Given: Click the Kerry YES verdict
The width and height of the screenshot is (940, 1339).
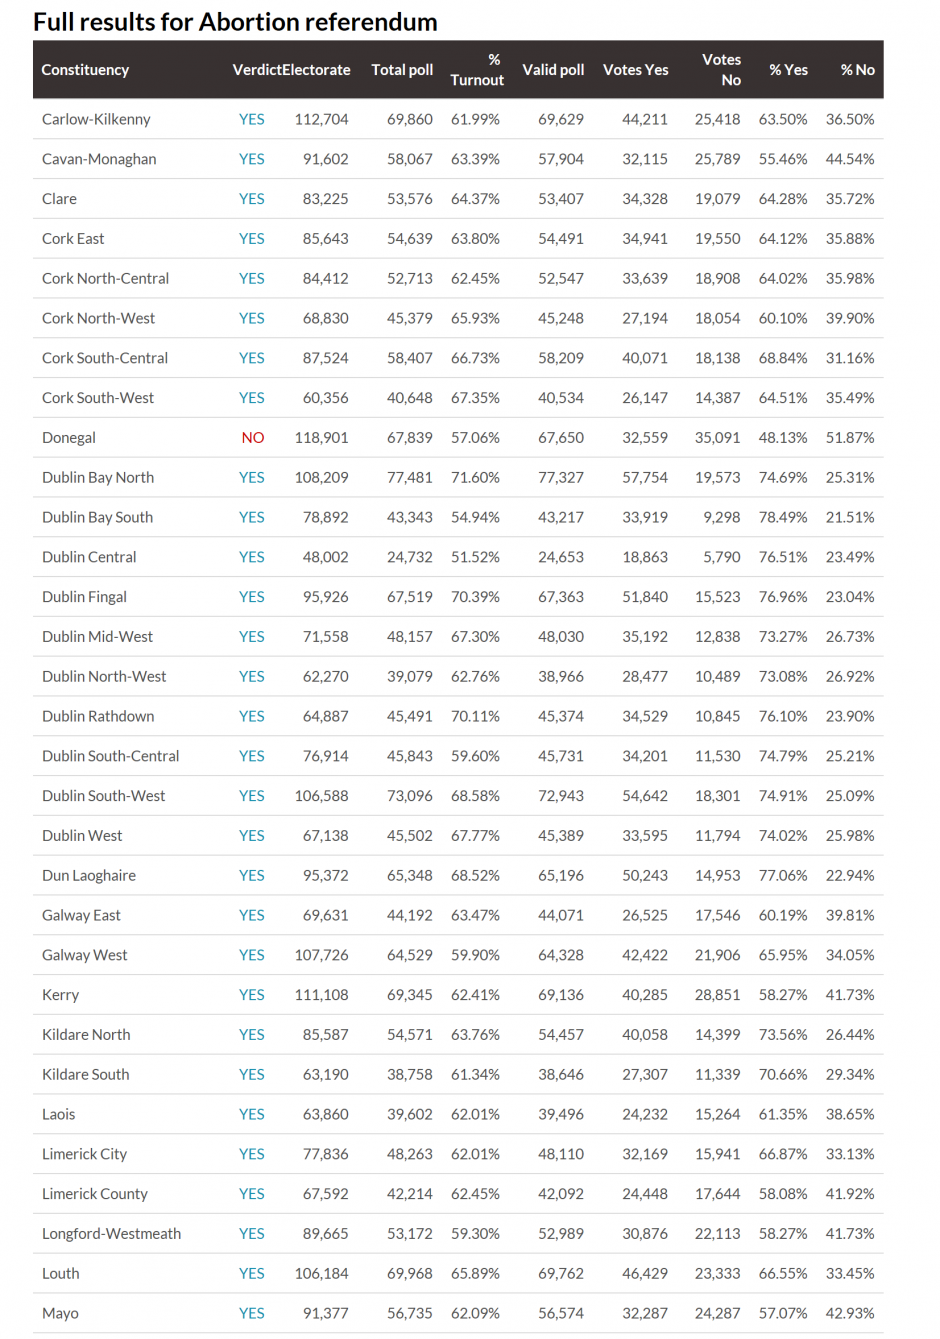Looking at the screenshot, I should pyautogui.click(x=252, y=995).
